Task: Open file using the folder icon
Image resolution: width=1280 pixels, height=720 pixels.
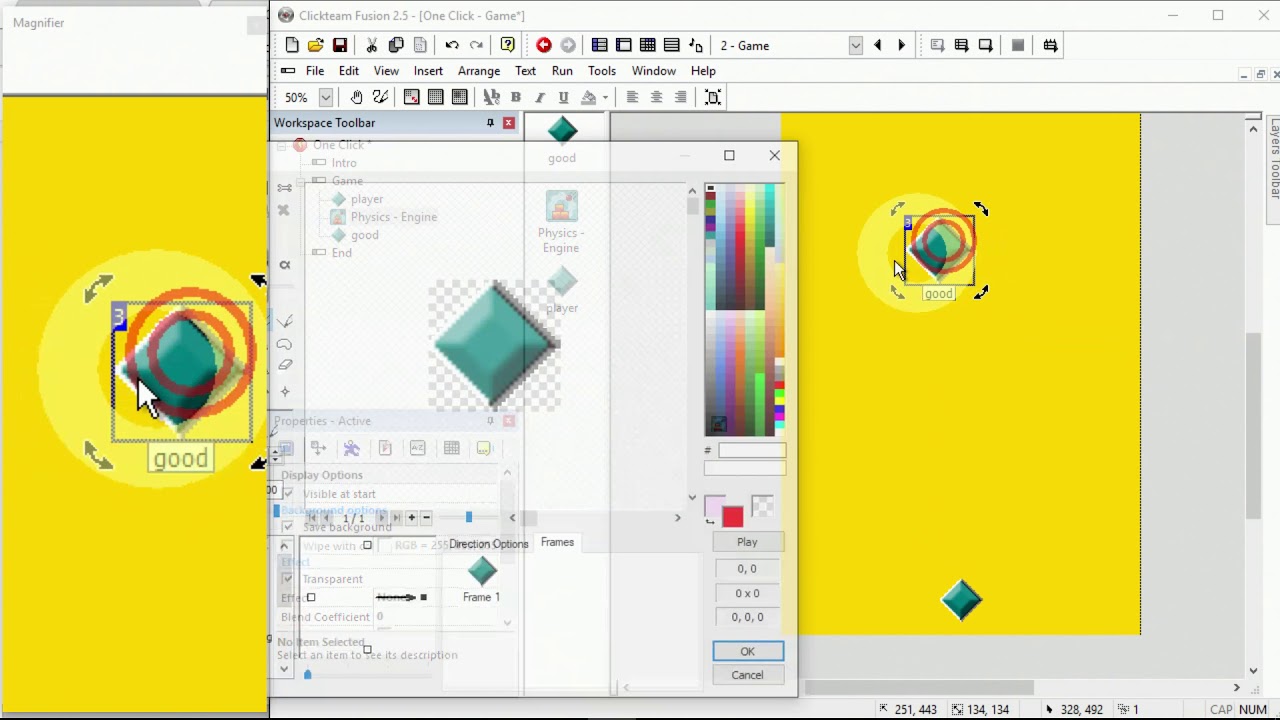Action: point(316,45)
